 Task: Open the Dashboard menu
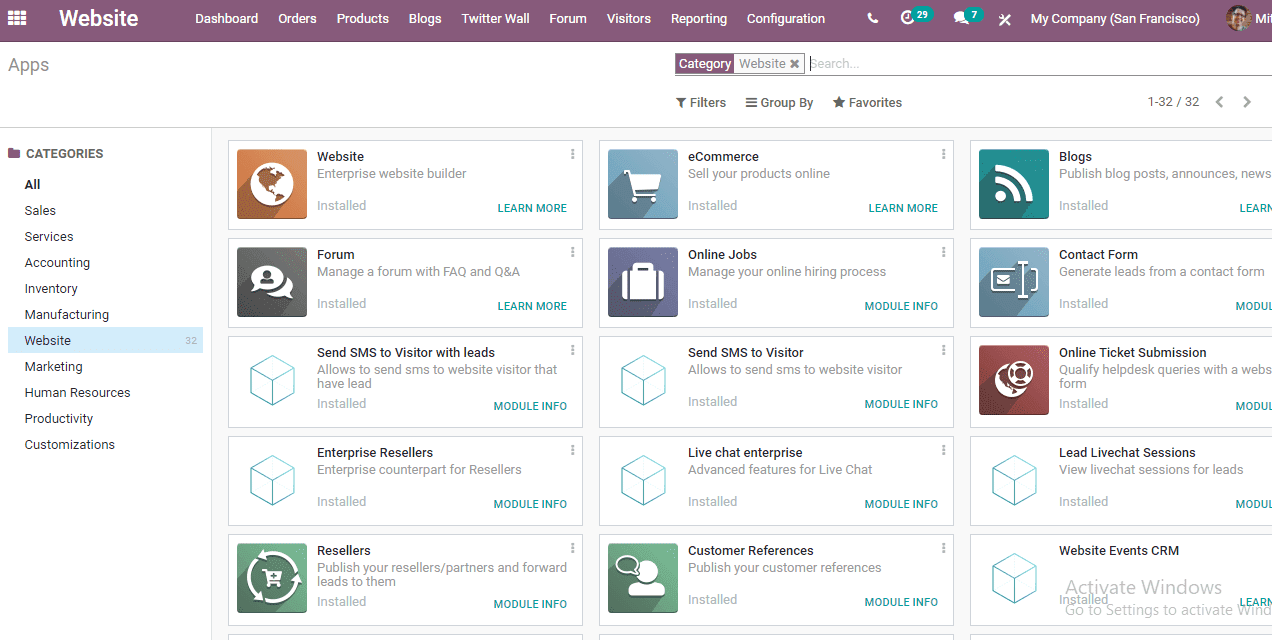[x=226, y=19]
